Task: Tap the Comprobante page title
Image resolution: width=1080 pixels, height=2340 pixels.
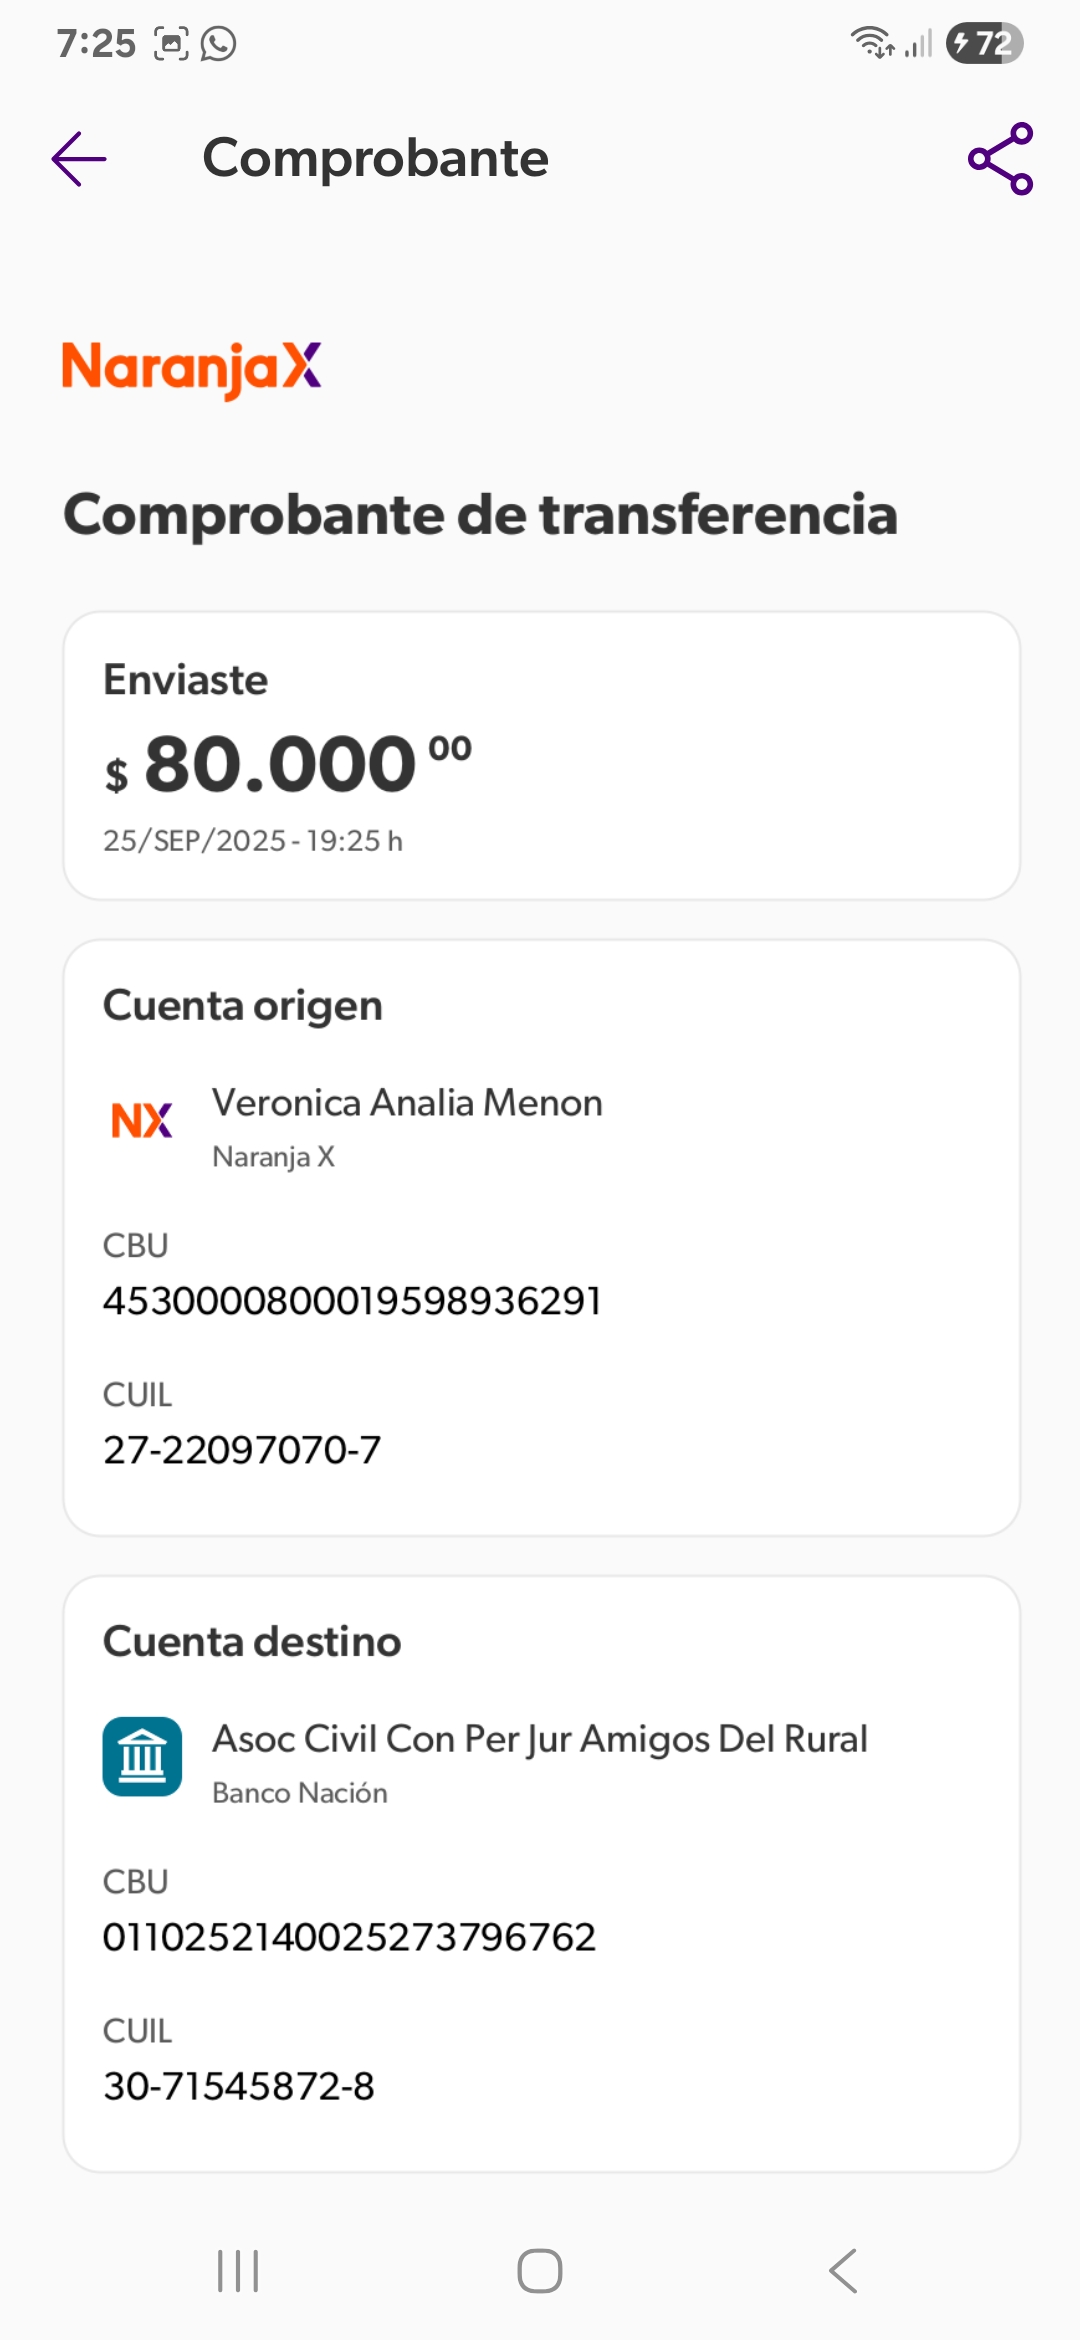Action: pyautogui.click(x=375, y=158)
